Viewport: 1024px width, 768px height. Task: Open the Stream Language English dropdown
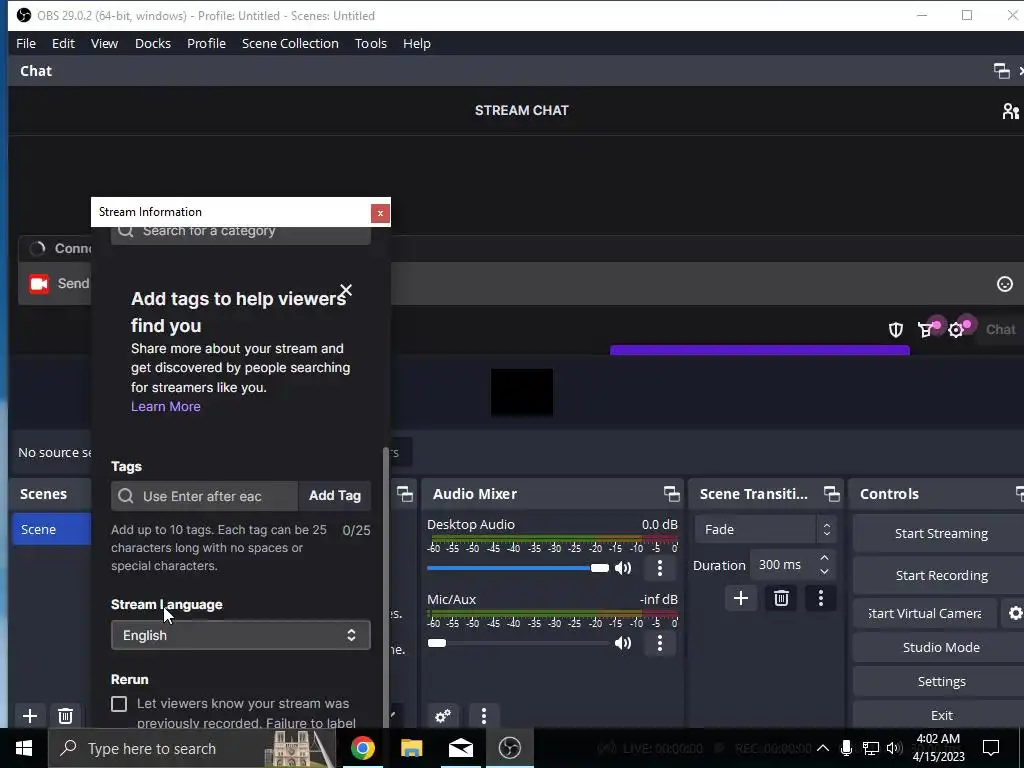[241, 635]
